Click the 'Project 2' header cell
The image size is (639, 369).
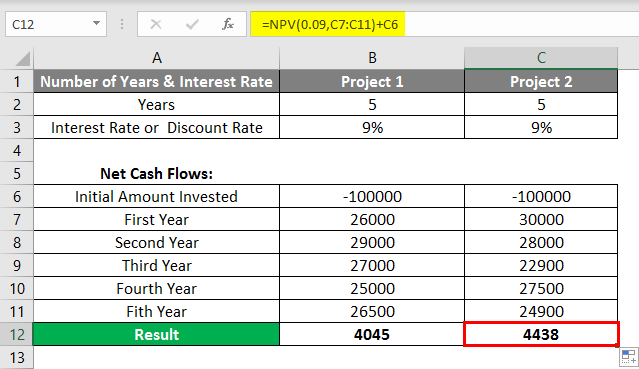(x=541, y=82)
